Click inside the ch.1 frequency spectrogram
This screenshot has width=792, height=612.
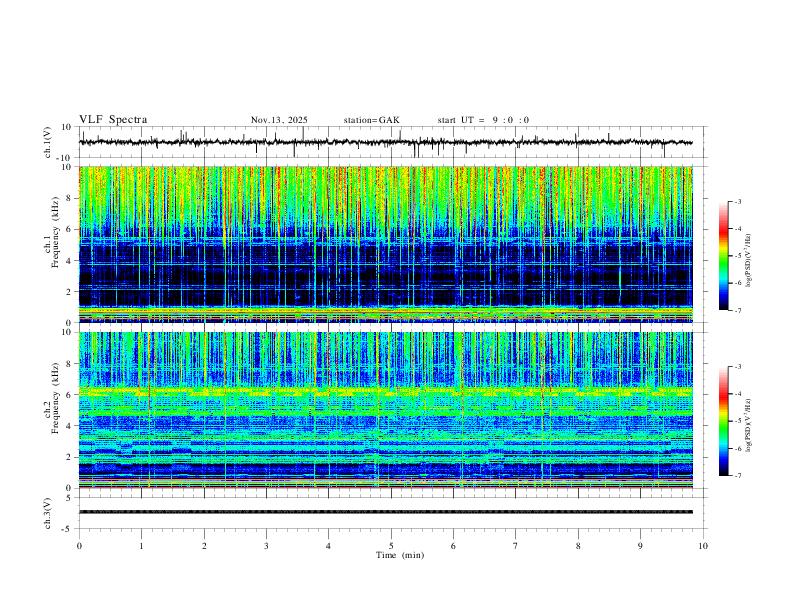point(386,244)
